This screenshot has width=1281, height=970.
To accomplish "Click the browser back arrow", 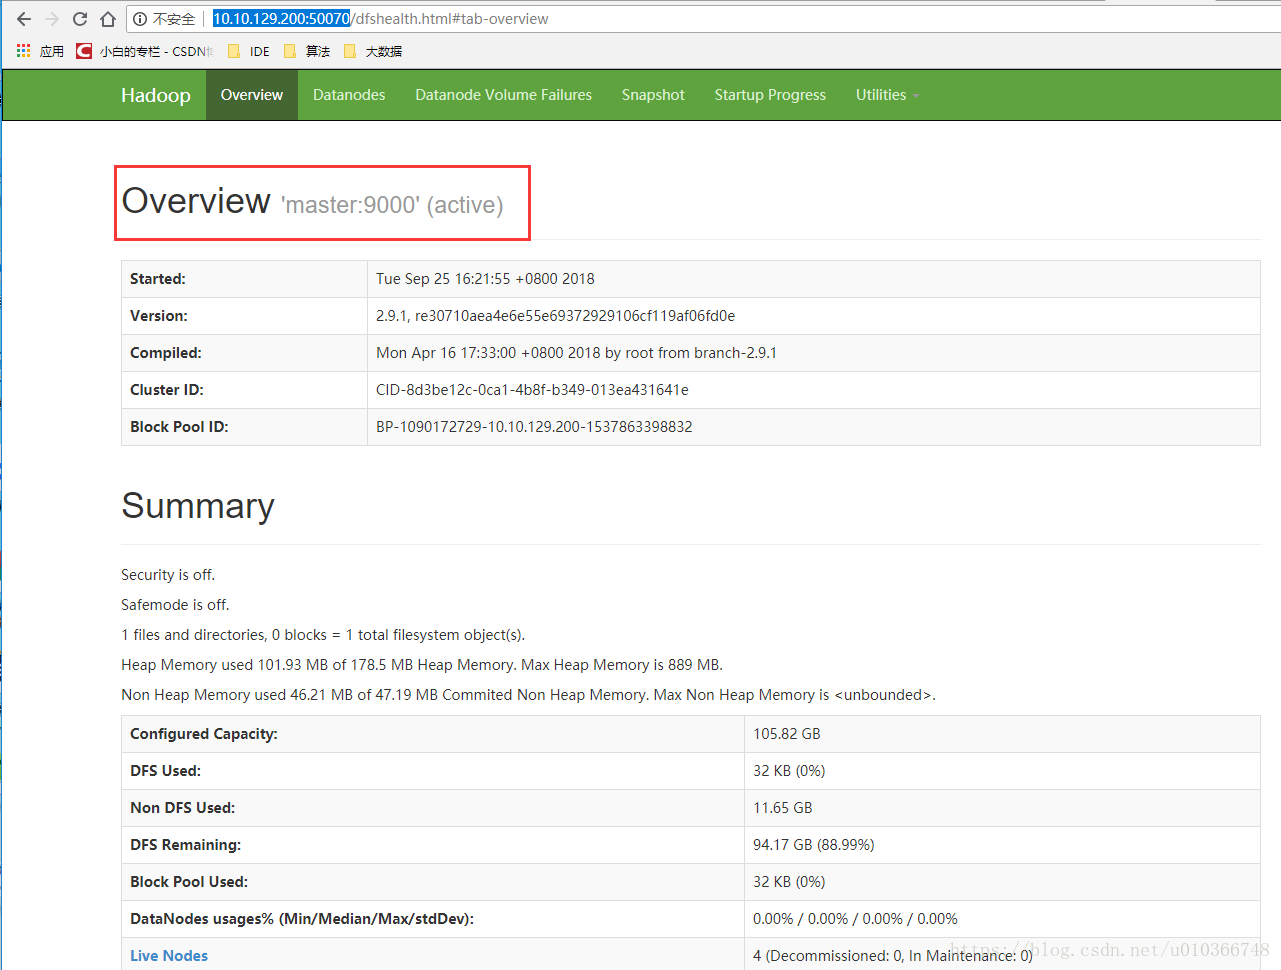I will [24, 19].
